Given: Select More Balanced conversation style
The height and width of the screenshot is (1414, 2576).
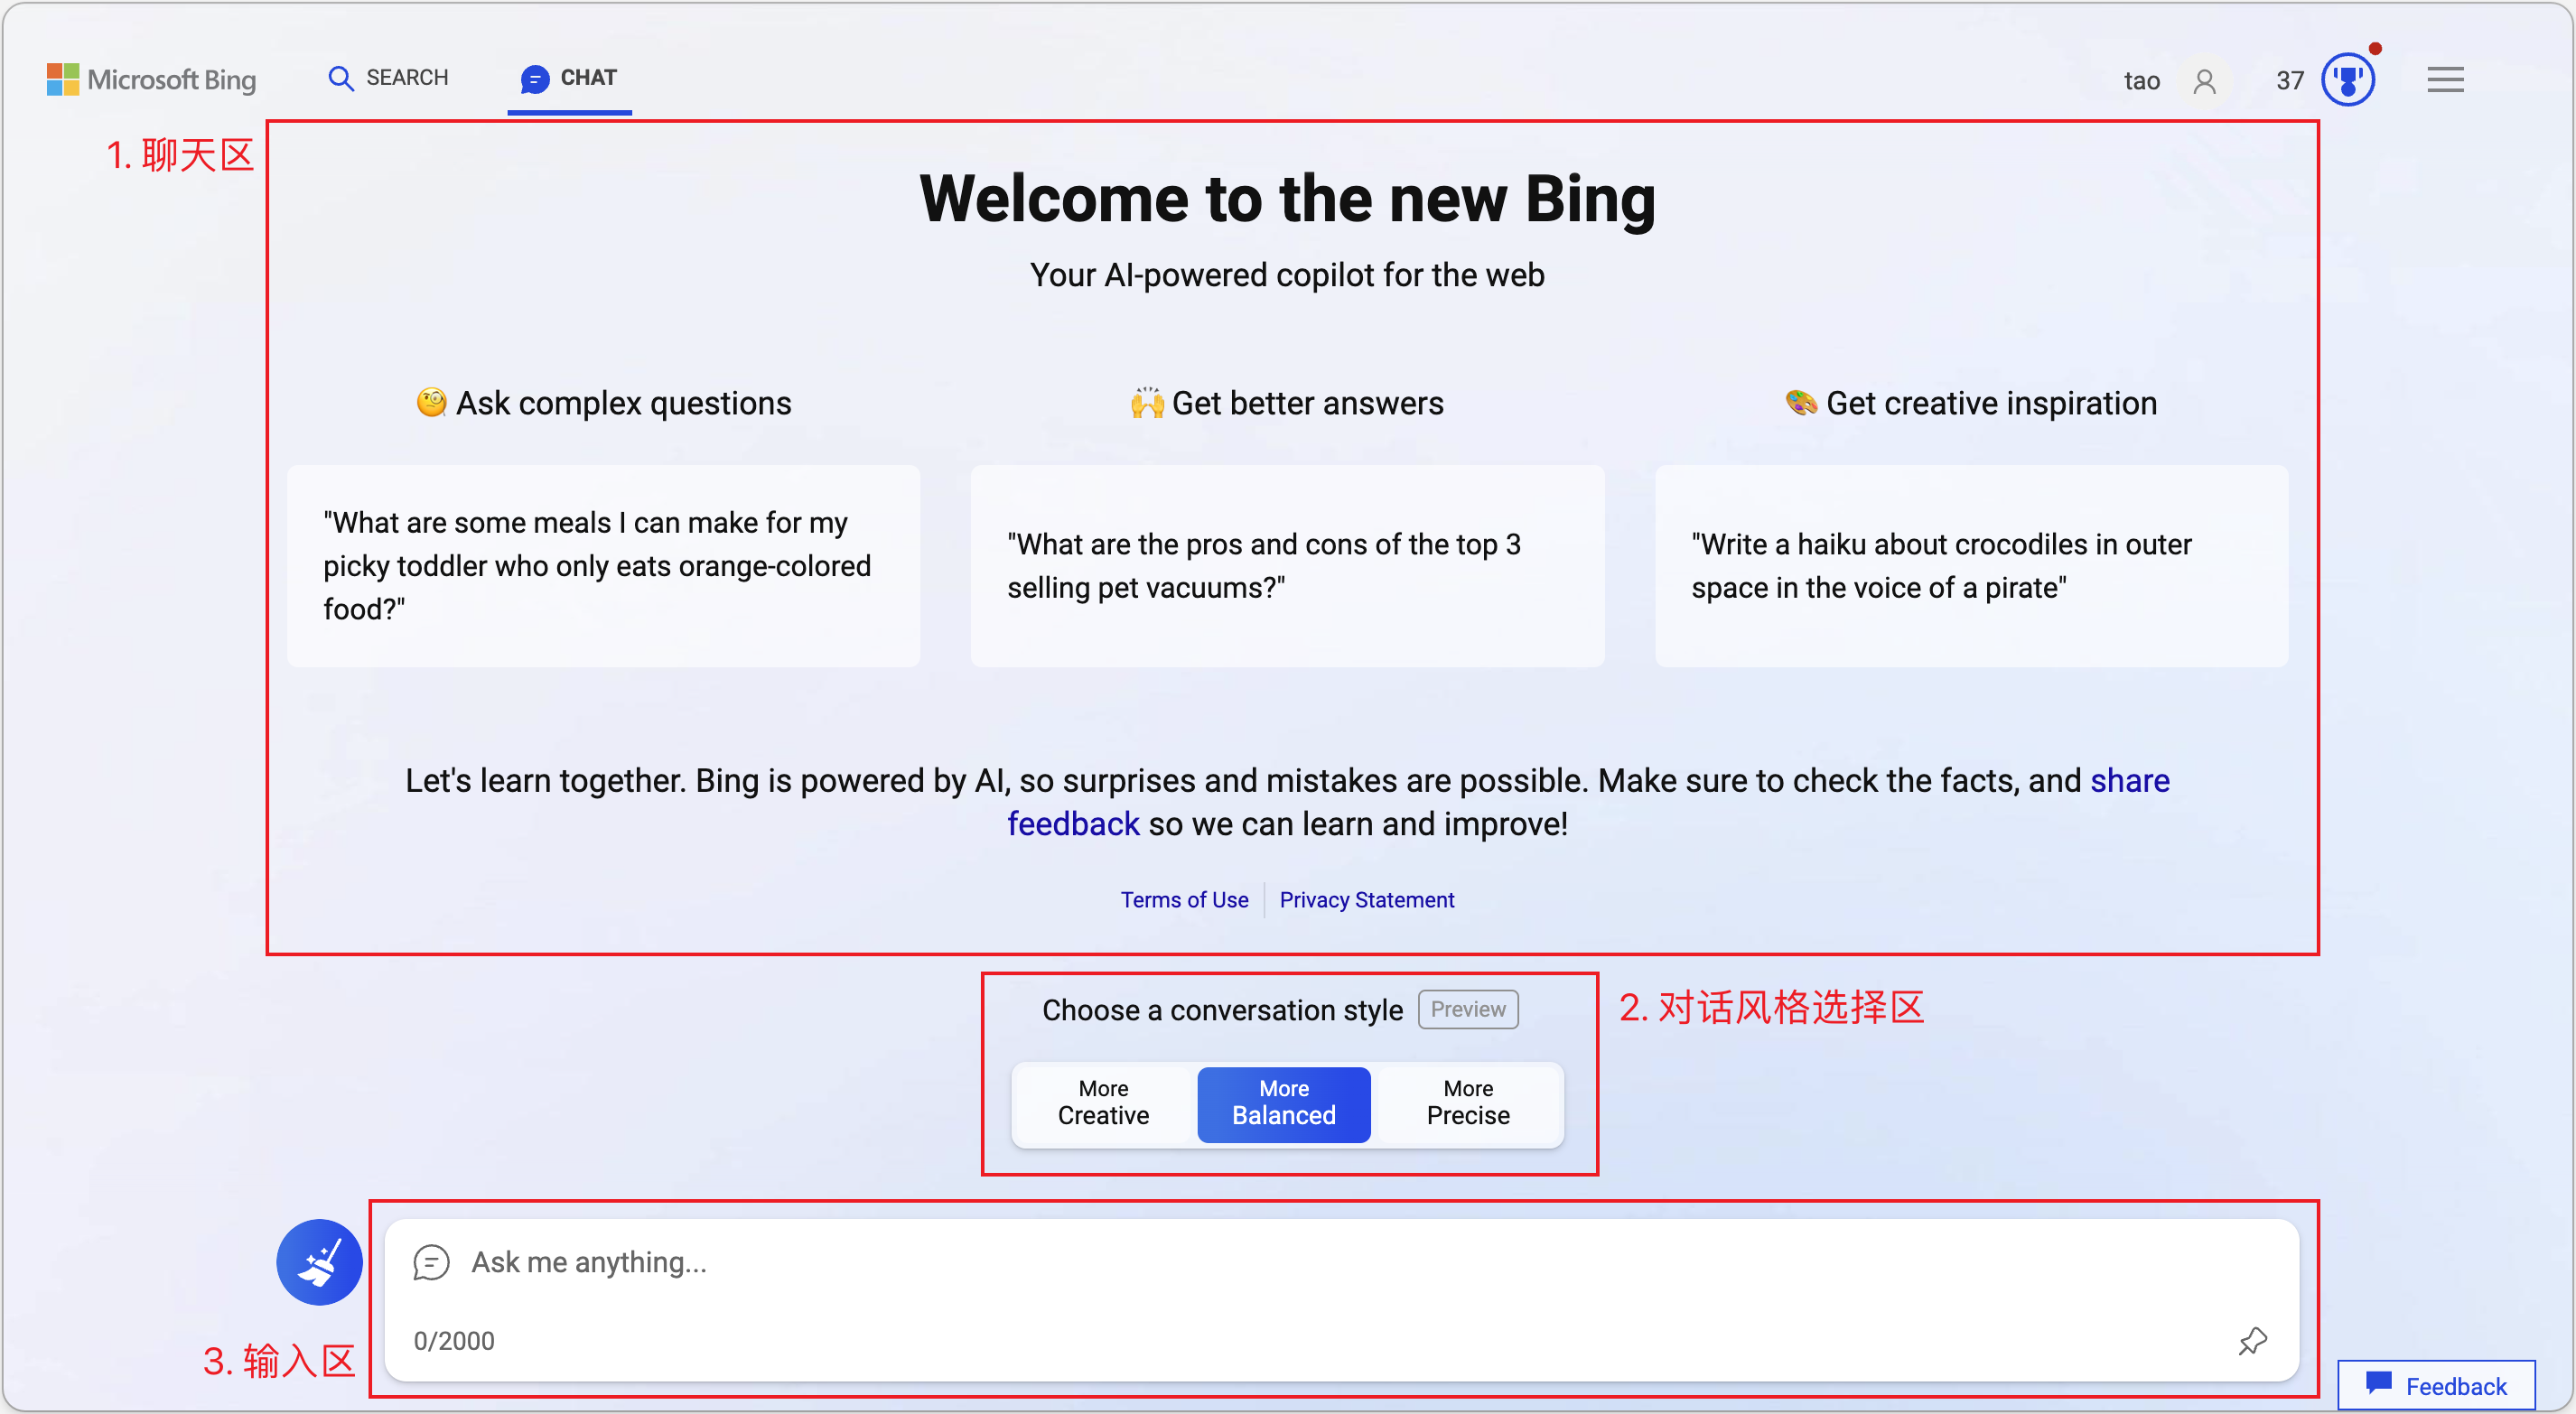Looking at the screenshot, I should pos(1283,1102).
